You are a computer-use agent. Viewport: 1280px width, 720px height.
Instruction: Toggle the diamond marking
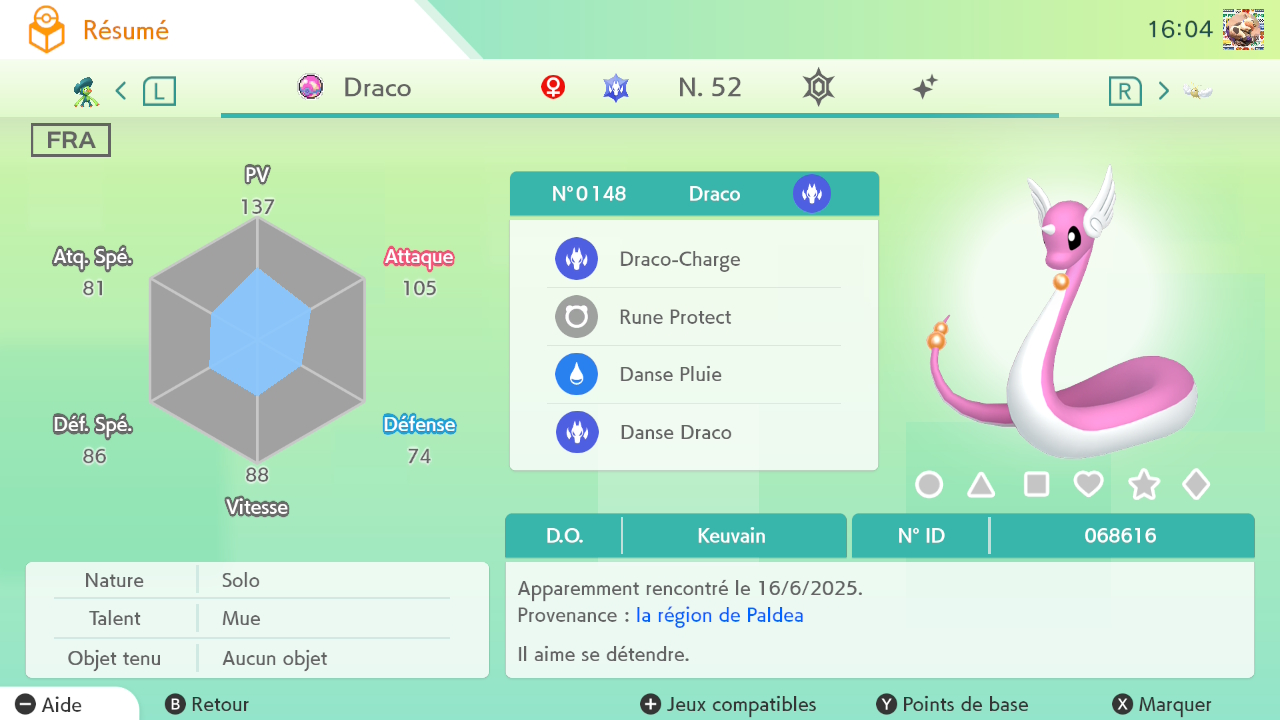(1196, 485)
